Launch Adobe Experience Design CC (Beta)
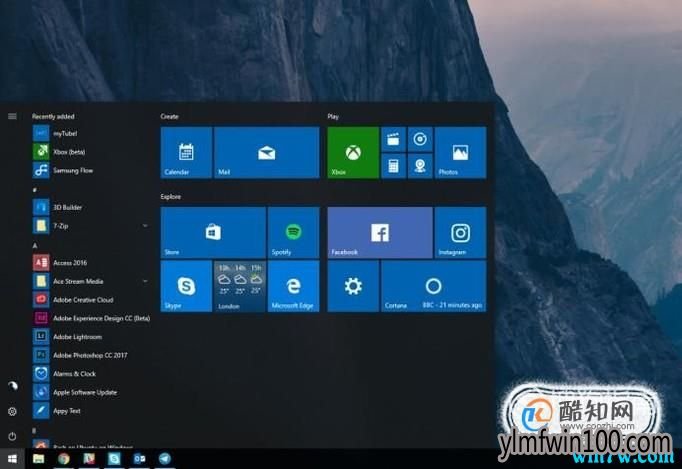682x469 pixels. pos(91,318)
